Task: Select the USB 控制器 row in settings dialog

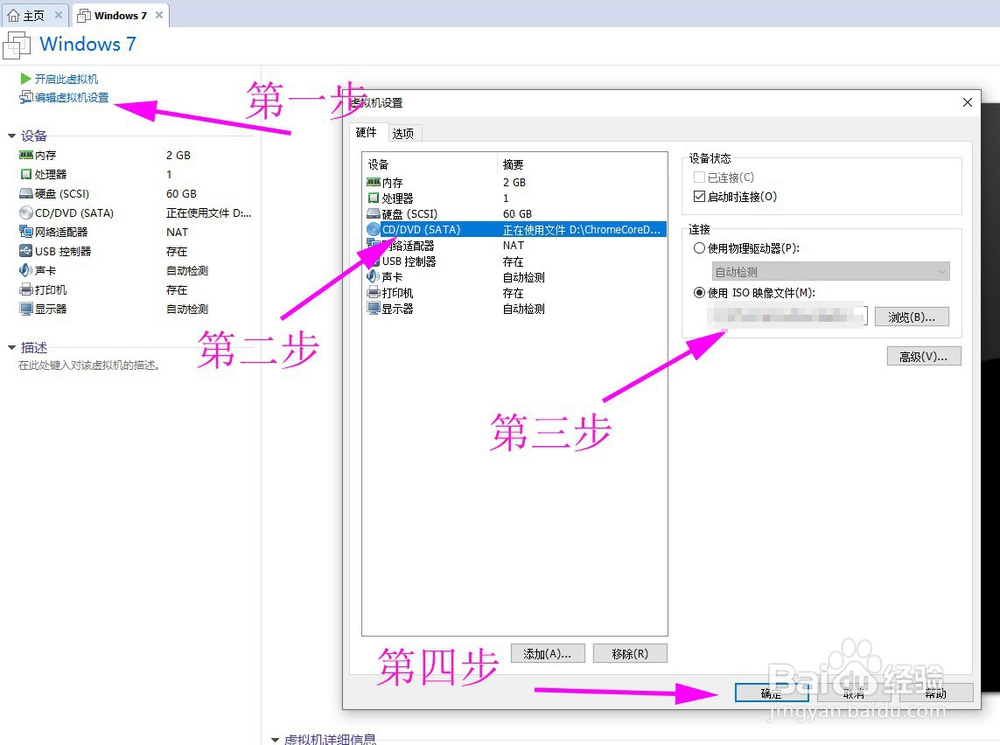Action: [515, 262]
